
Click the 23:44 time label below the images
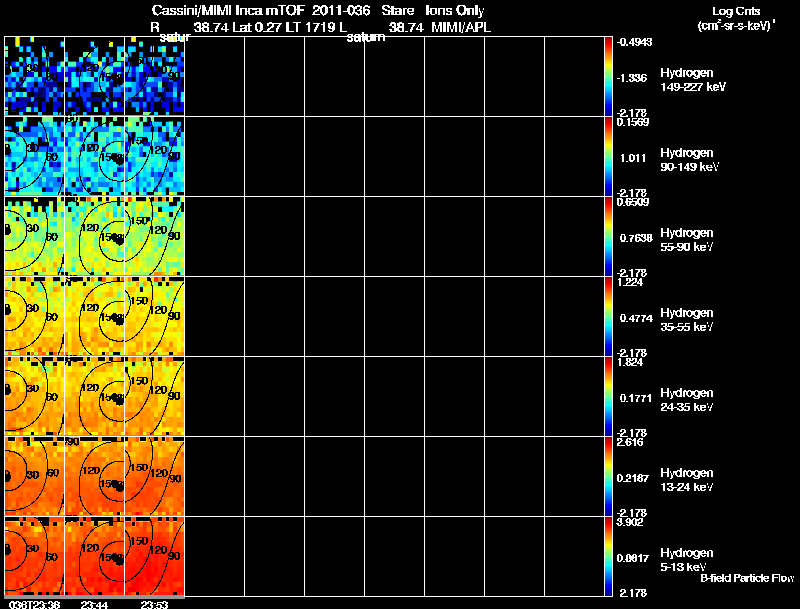(x=95, y=604)
